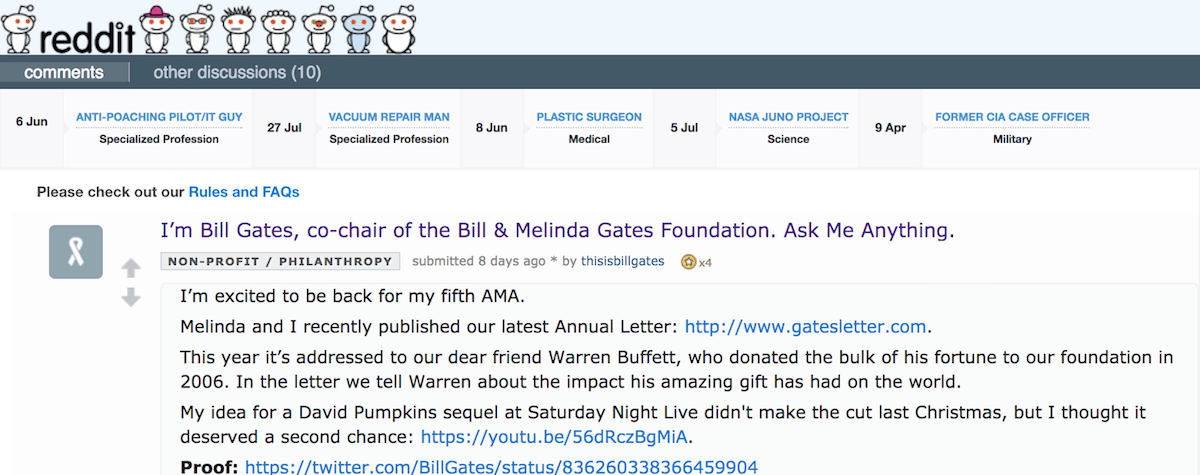Click the reddit logo text
The image size is (1200, 475).
89,37
